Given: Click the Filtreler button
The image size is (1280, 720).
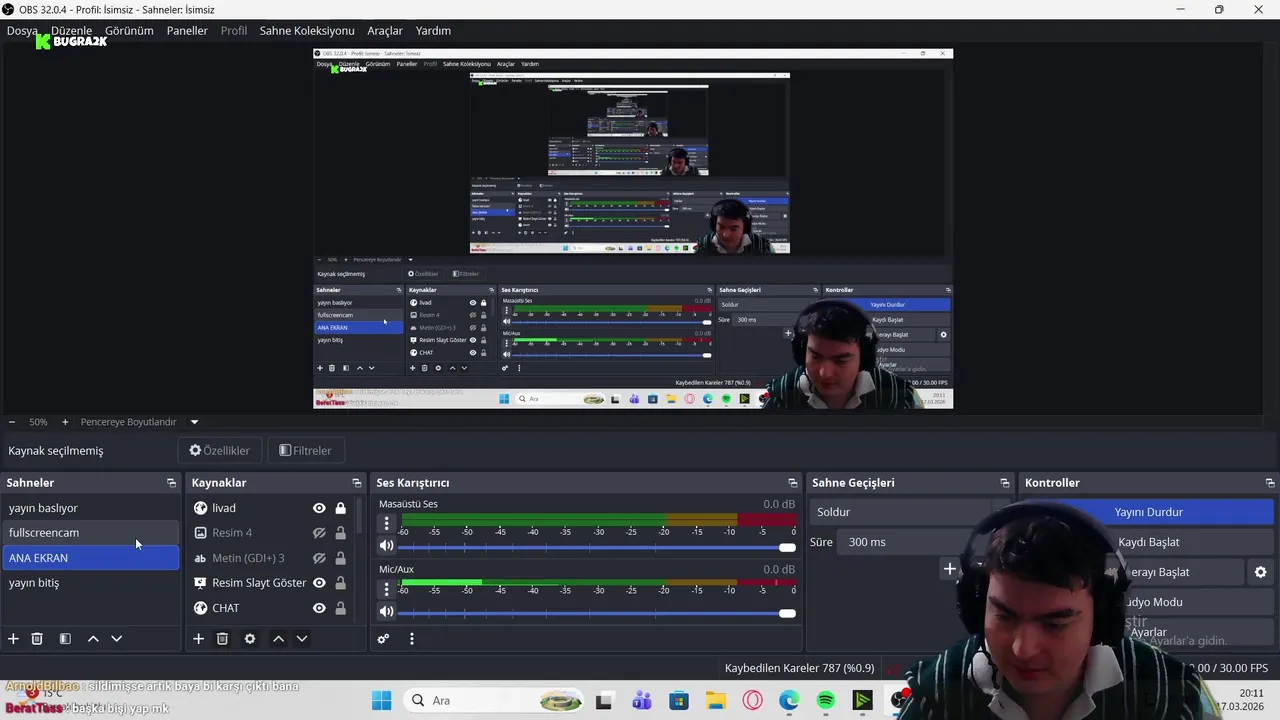Looking at the screenshot, I should pos(305,451).
